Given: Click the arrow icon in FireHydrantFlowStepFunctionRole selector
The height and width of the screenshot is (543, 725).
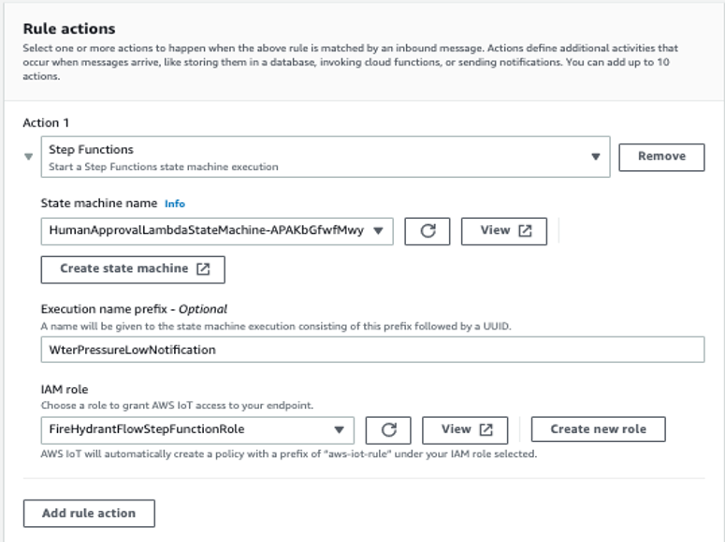Looking at the screenshot, I should tap(339, 429).
